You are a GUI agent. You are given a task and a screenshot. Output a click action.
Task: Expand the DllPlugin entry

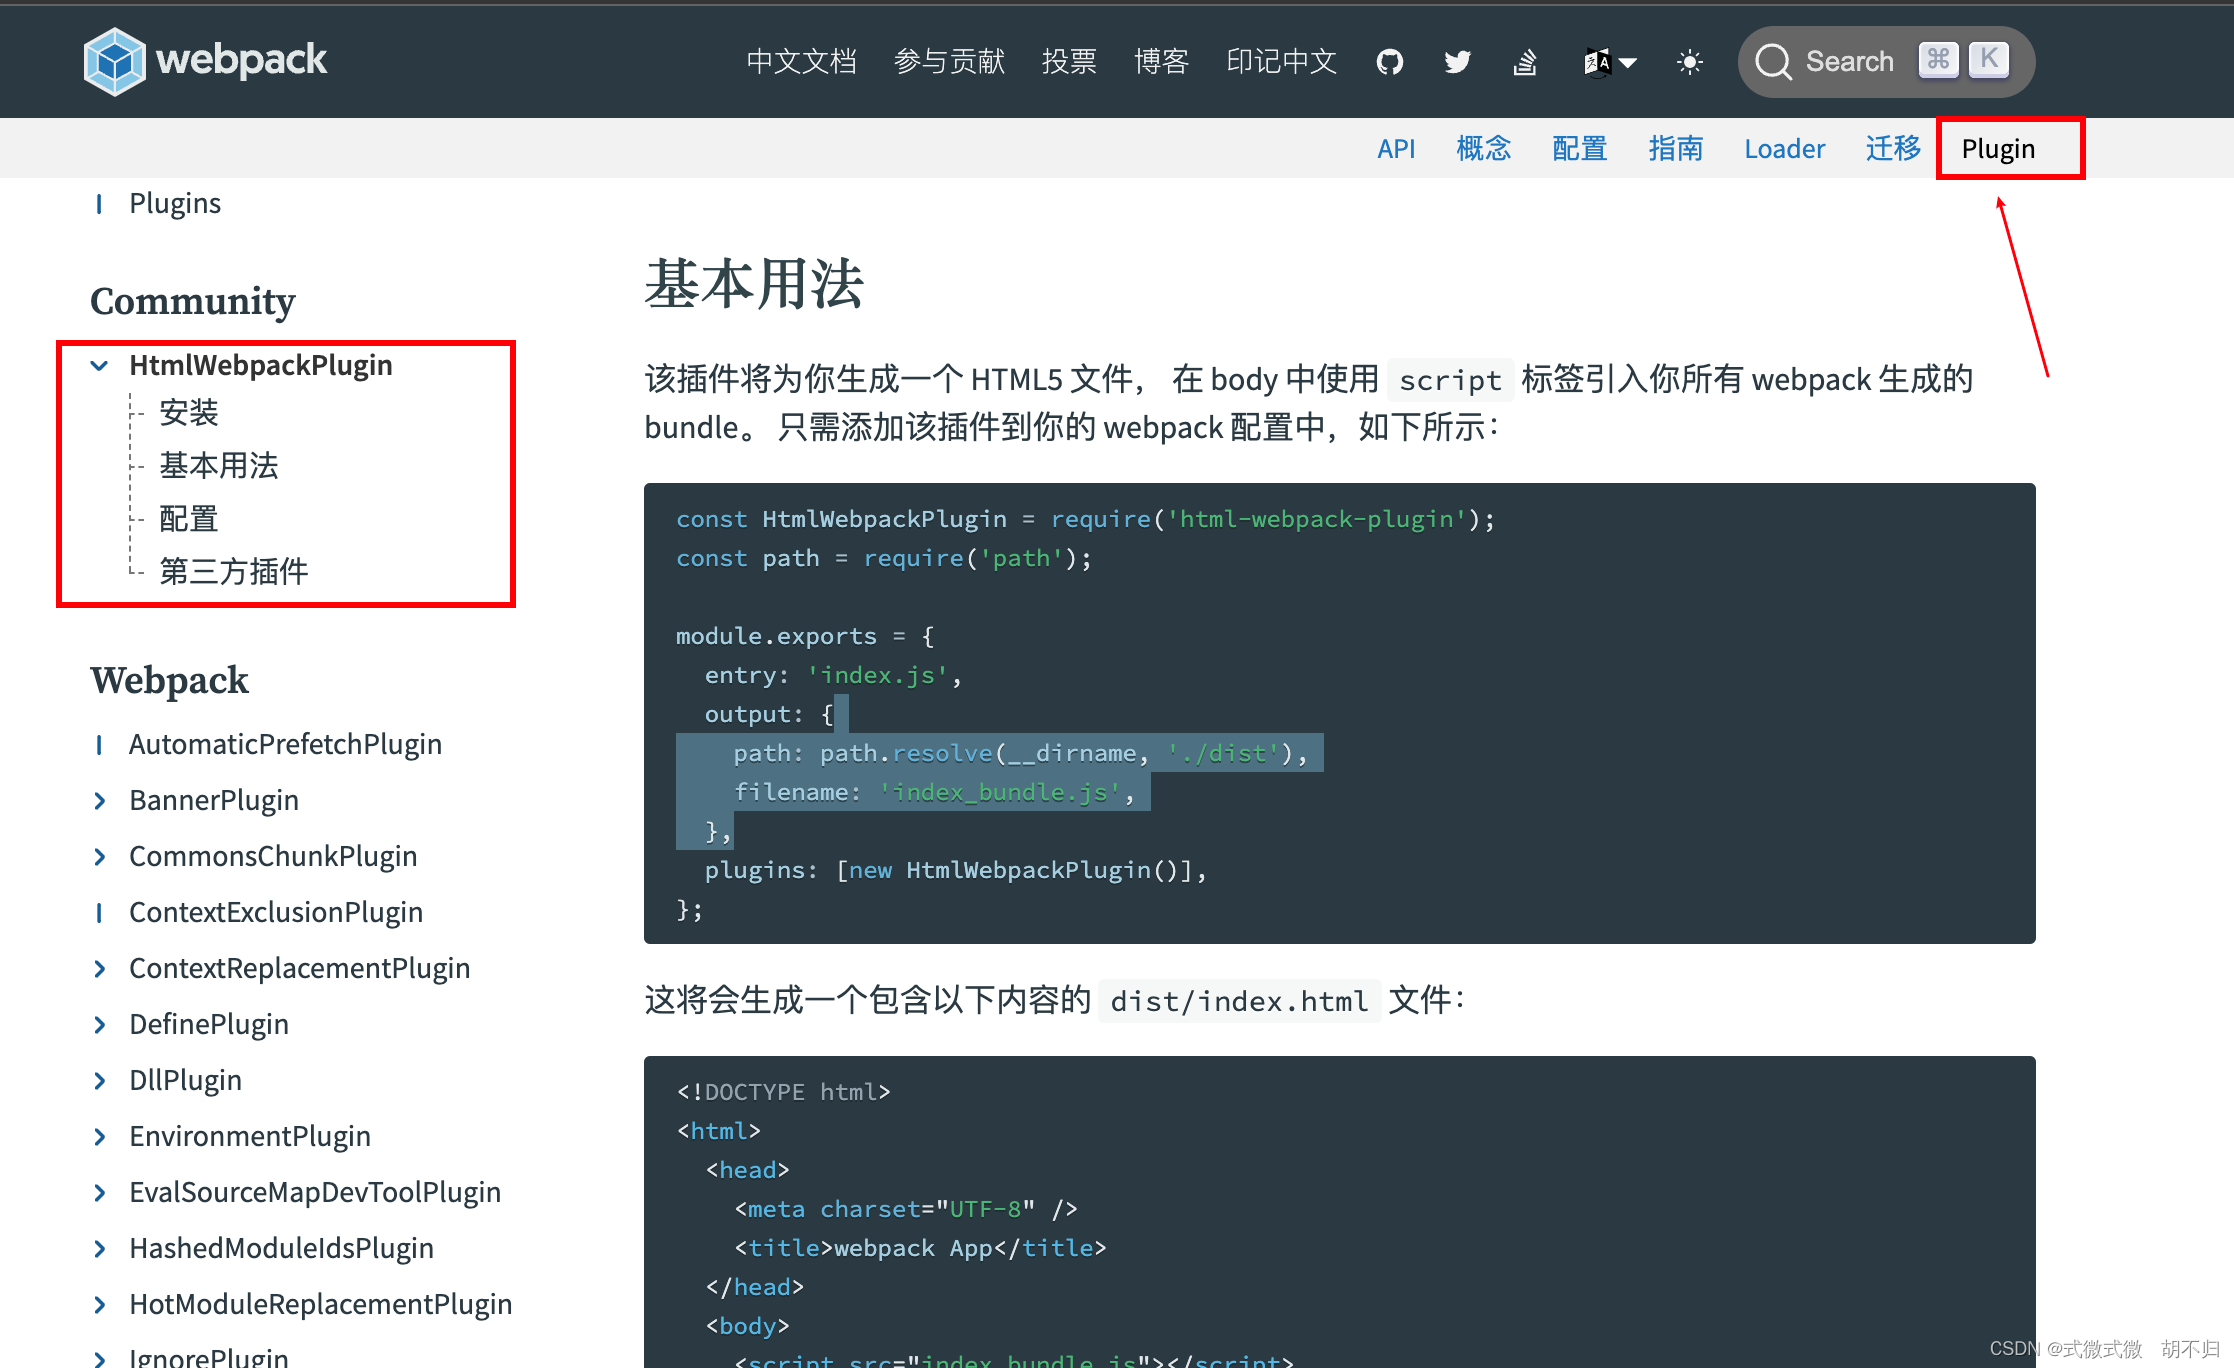coord(100,1080)
